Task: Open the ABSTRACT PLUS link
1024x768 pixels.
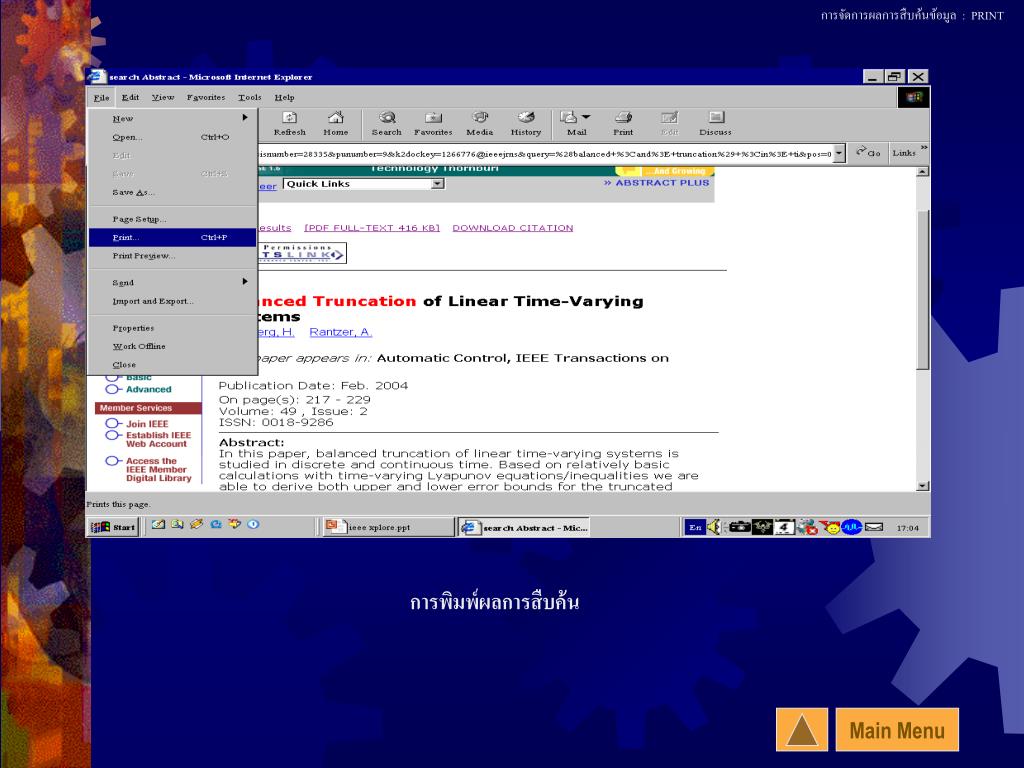Action: point(656,183)
